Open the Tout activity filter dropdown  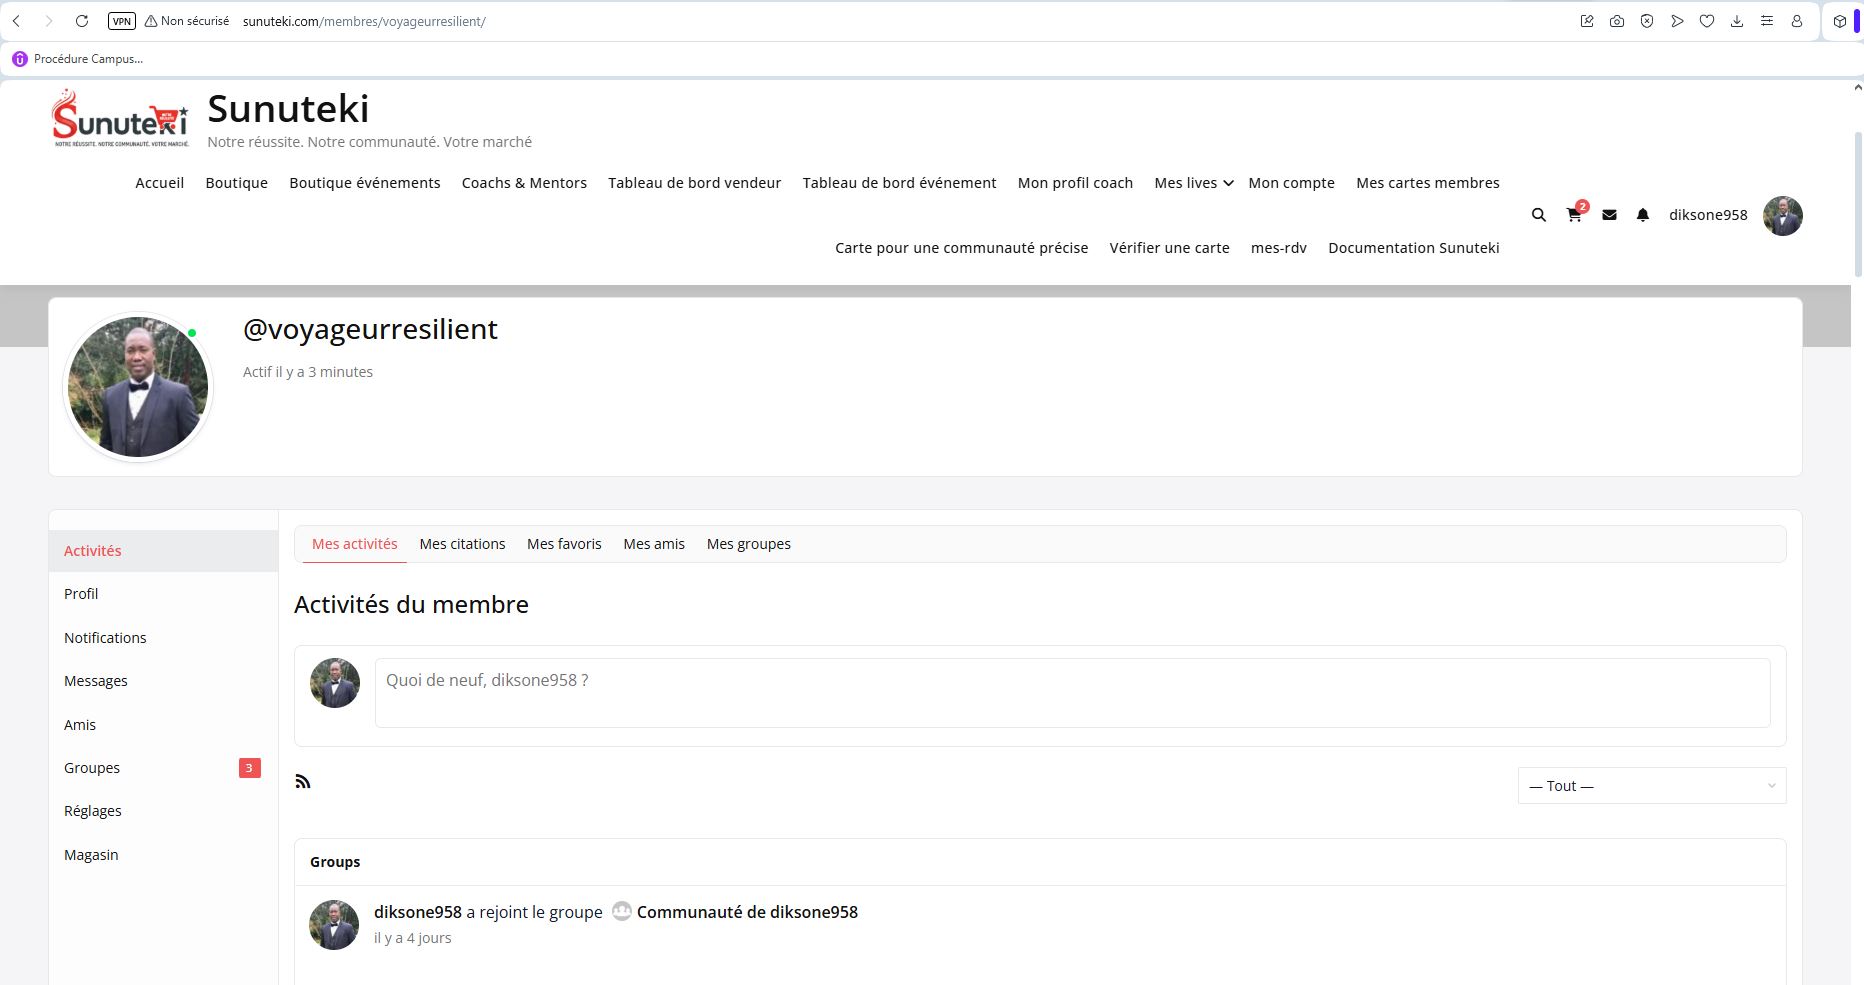(x=1651, y=786)
